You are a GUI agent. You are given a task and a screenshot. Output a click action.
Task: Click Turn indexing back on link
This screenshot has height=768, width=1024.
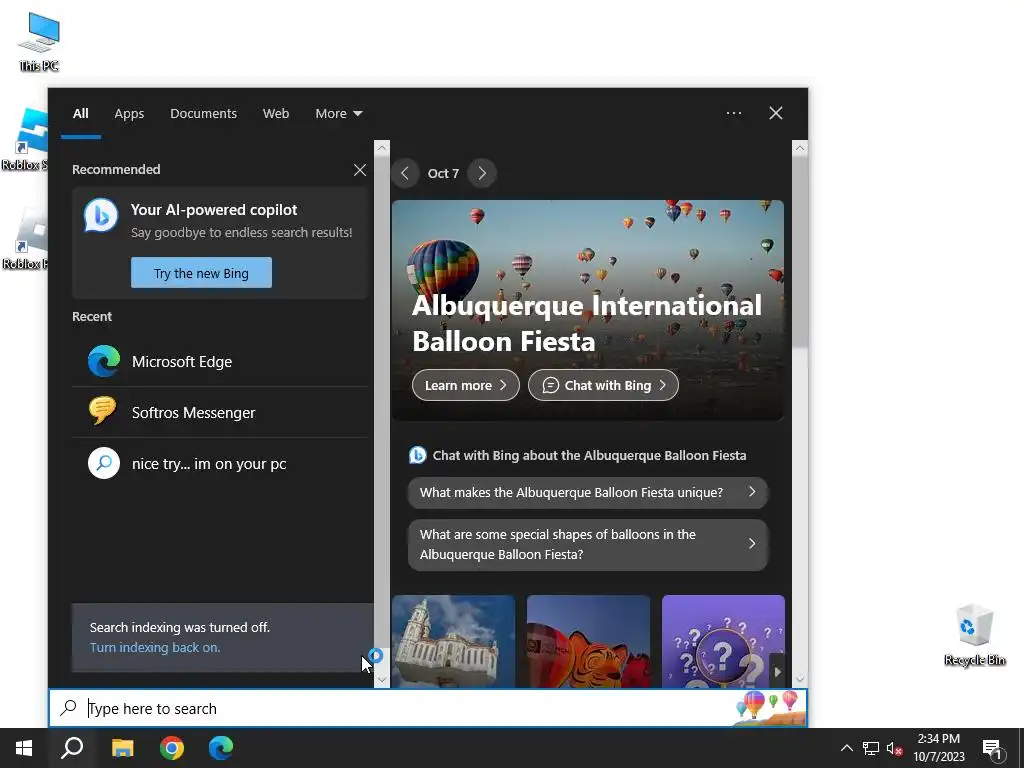tap(155, 648)
